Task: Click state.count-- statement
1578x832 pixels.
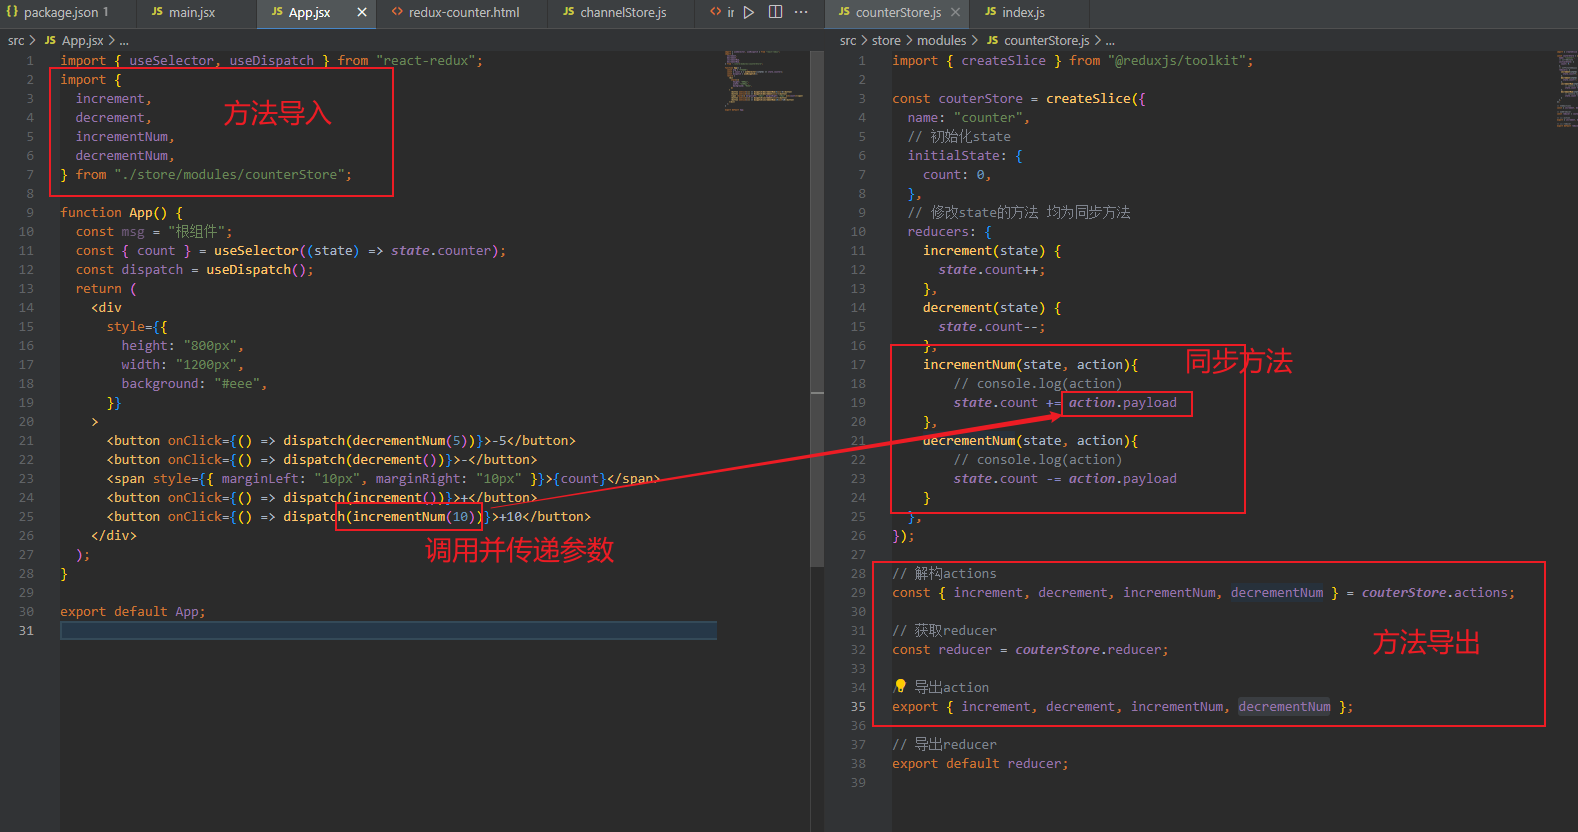Action: (991, 326)
